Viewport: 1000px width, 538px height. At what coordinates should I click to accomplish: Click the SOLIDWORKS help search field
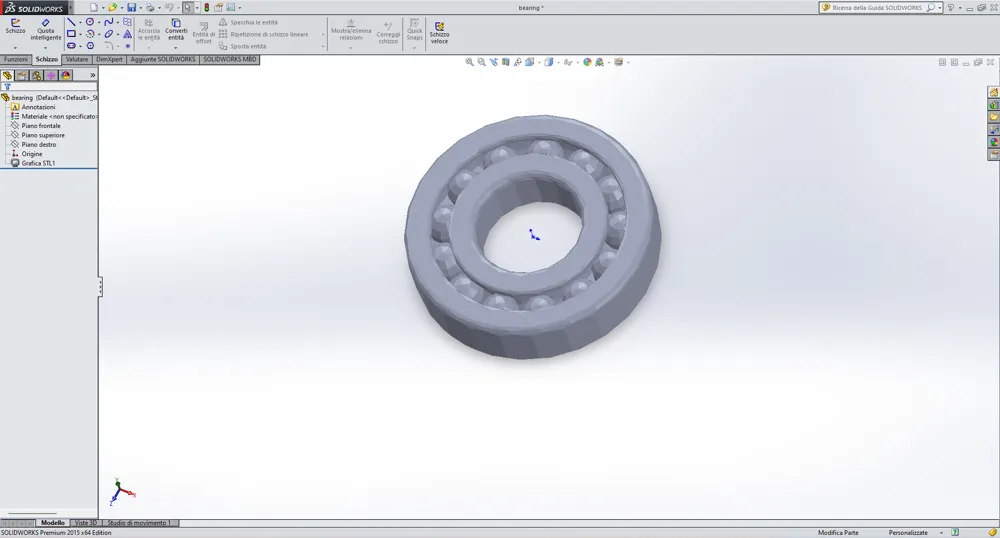pyautogui.click(x=878, y=8)
